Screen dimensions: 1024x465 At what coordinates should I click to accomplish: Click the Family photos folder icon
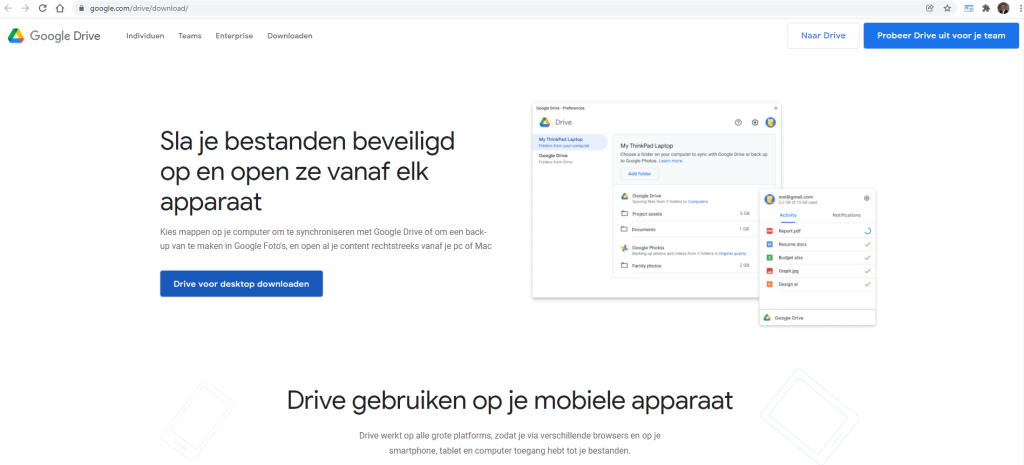(624, 265)
